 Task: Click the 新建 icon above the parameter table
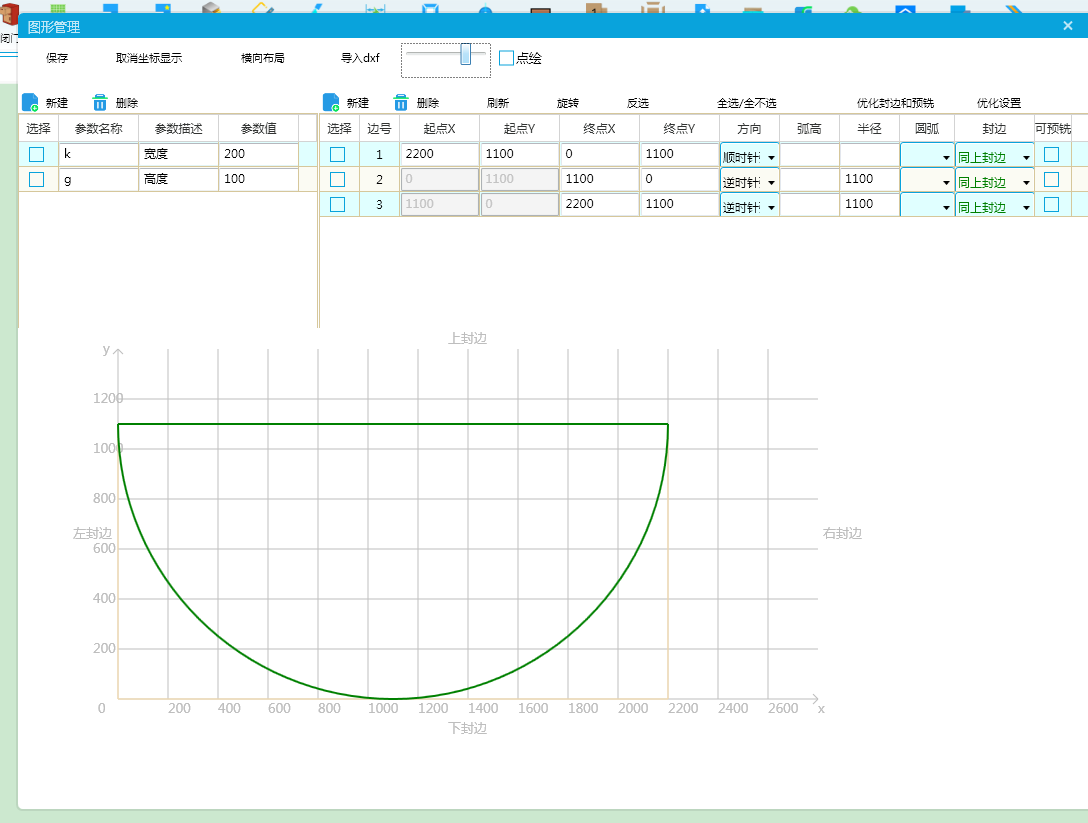pyautogui.click(x=30, y=103)
